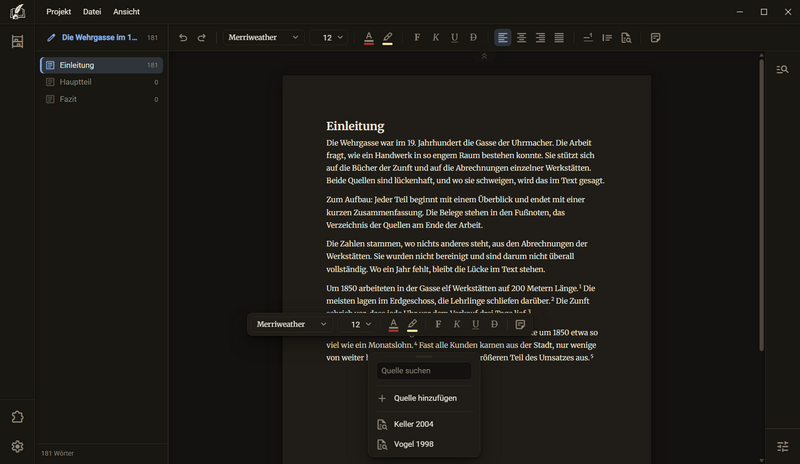Click the undo arrow in top toolbar
Image resolution: width=800 pixels, height=464 pixels.
[x=183, y=38]
